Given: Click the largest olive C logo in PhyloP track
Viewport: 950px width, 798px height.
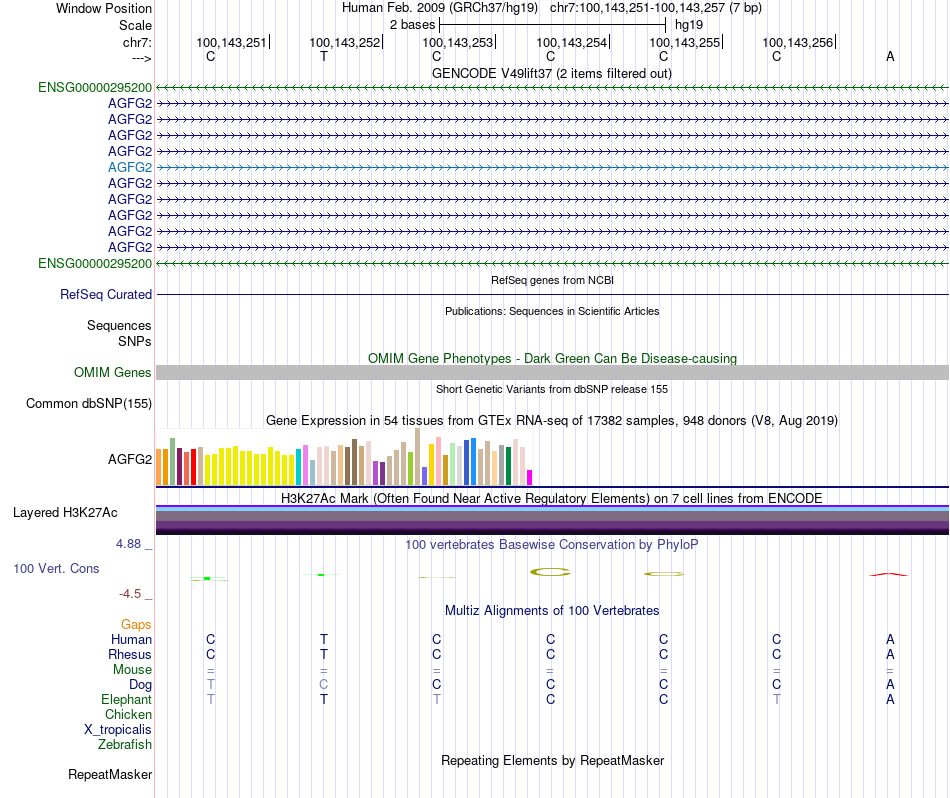Looking at the screenshot, I should click(550, 572).
